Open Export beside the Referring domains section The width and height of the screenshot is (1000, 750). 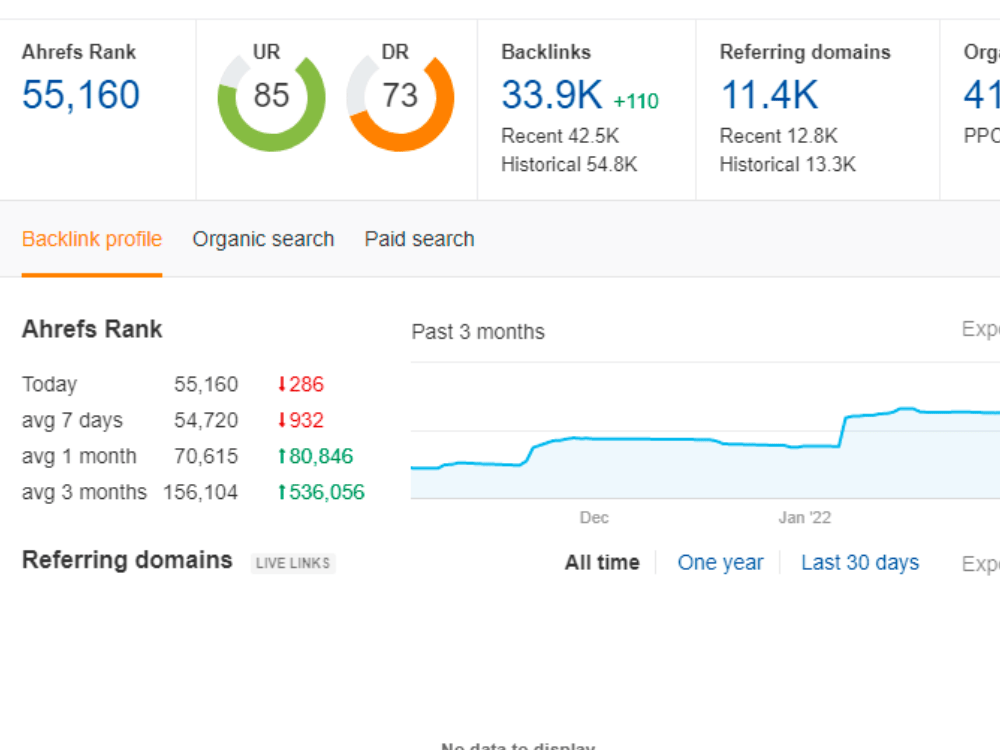pyautogui.click(x=982, y=563)
